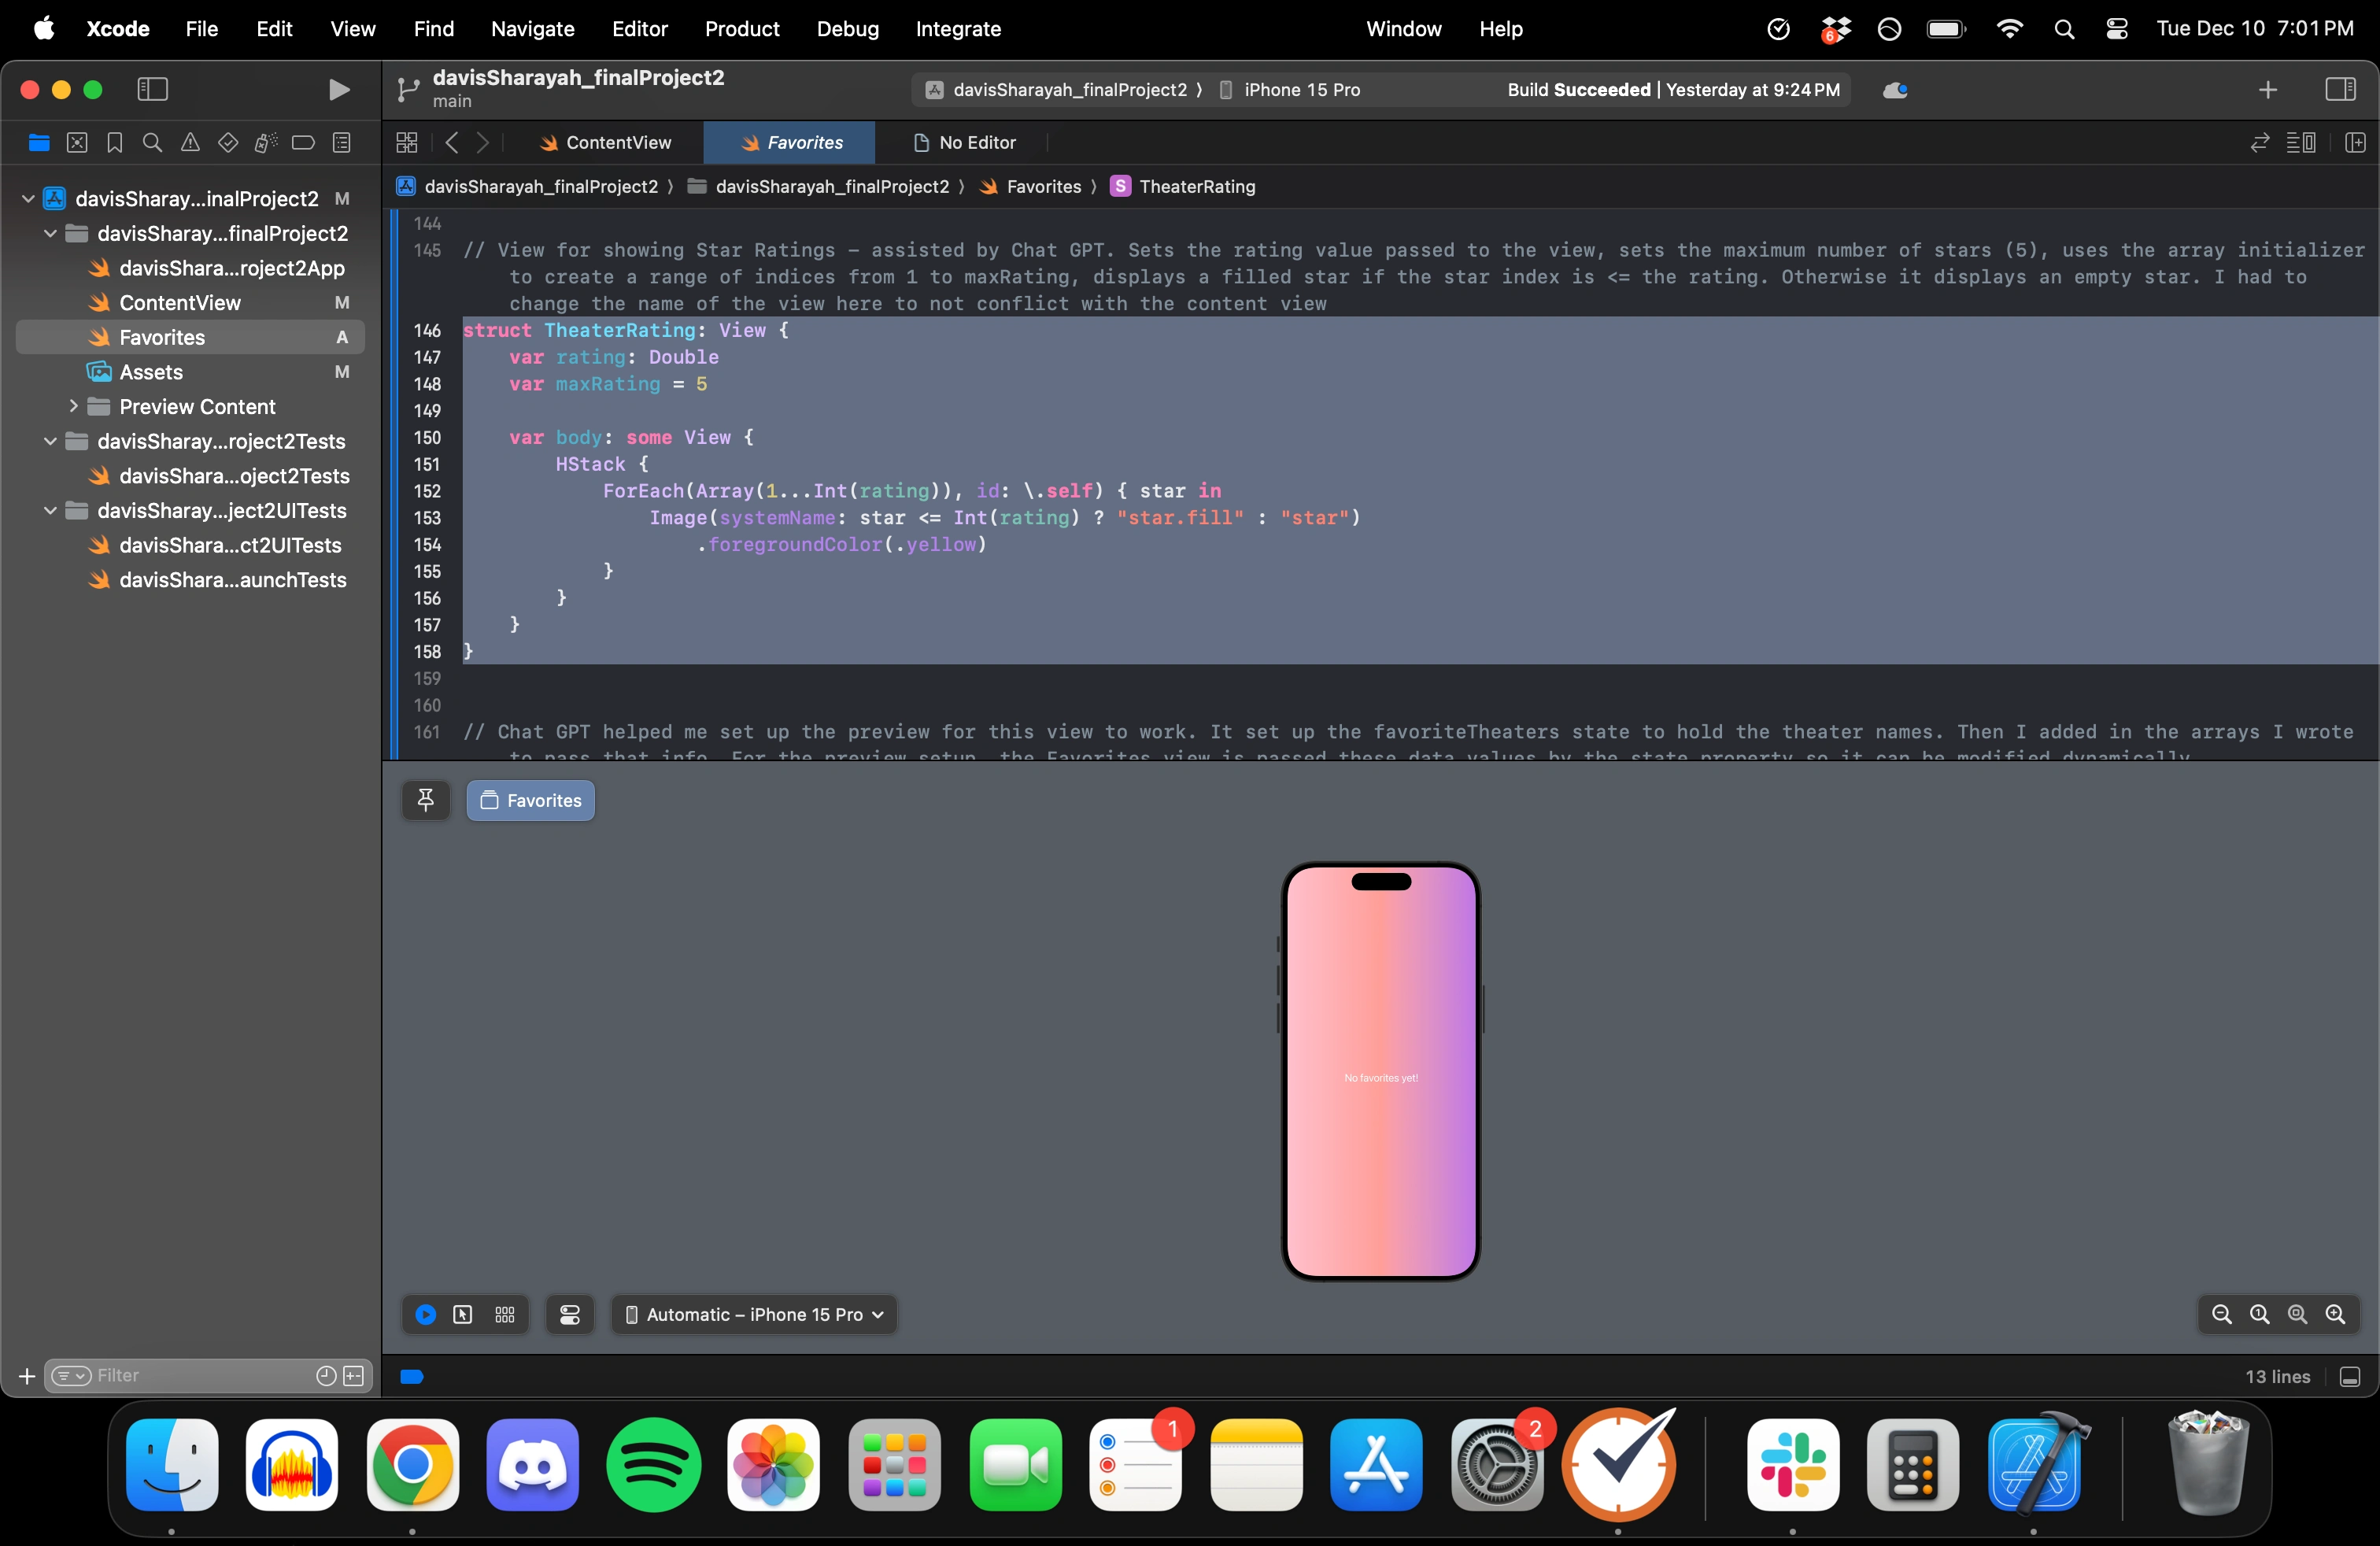2380x1546 pixels.
Task: Switch canvas to Selectable preview mode
Action: (463, 1315)
